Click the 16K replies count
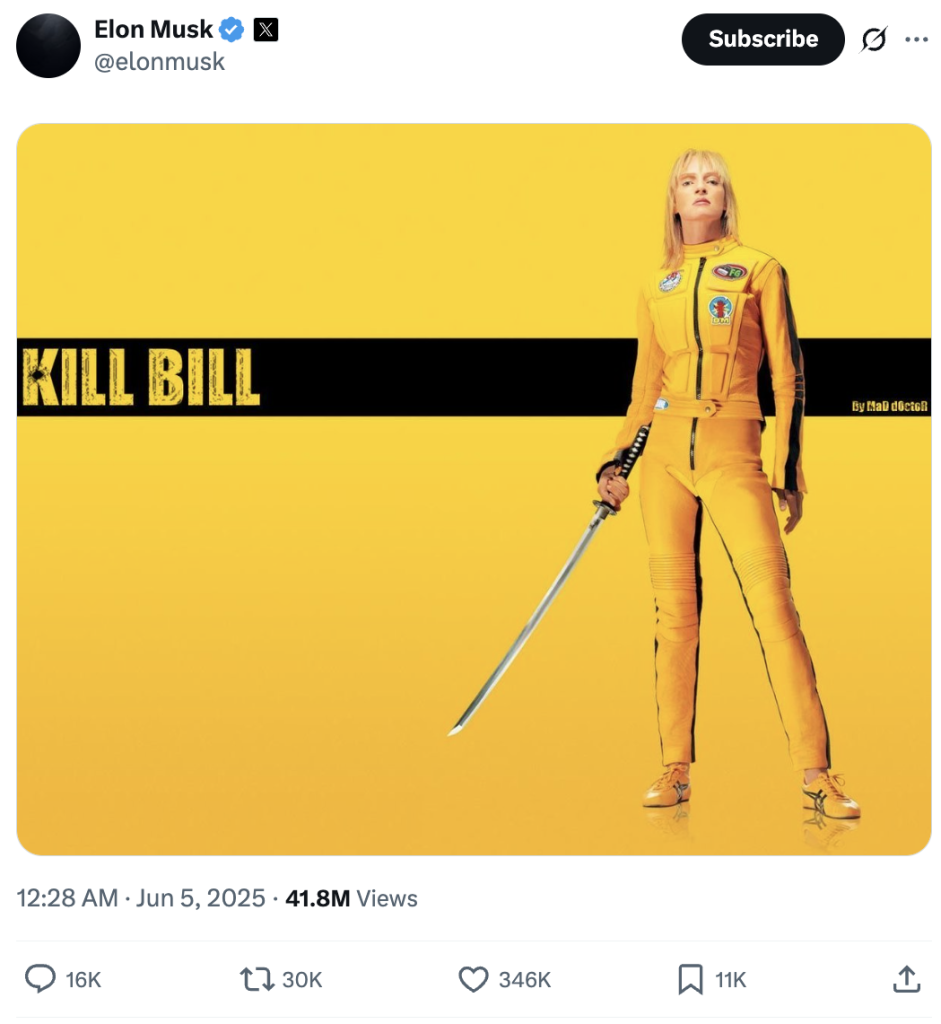 (x=83, y=980)
